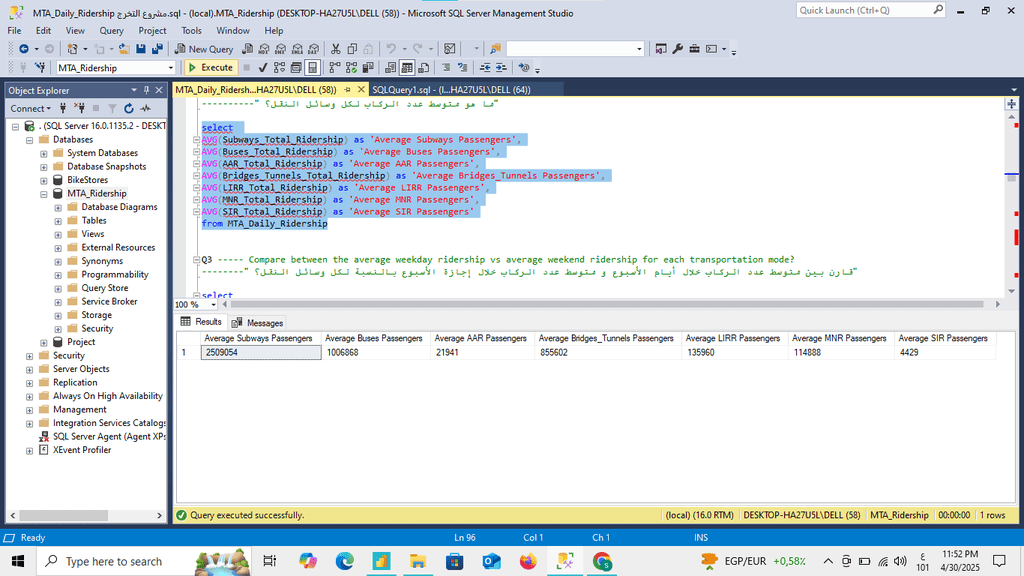Click in the Quick Launch search box
The width and height of the screenshot is (1024, 576).
coord(871,10)
